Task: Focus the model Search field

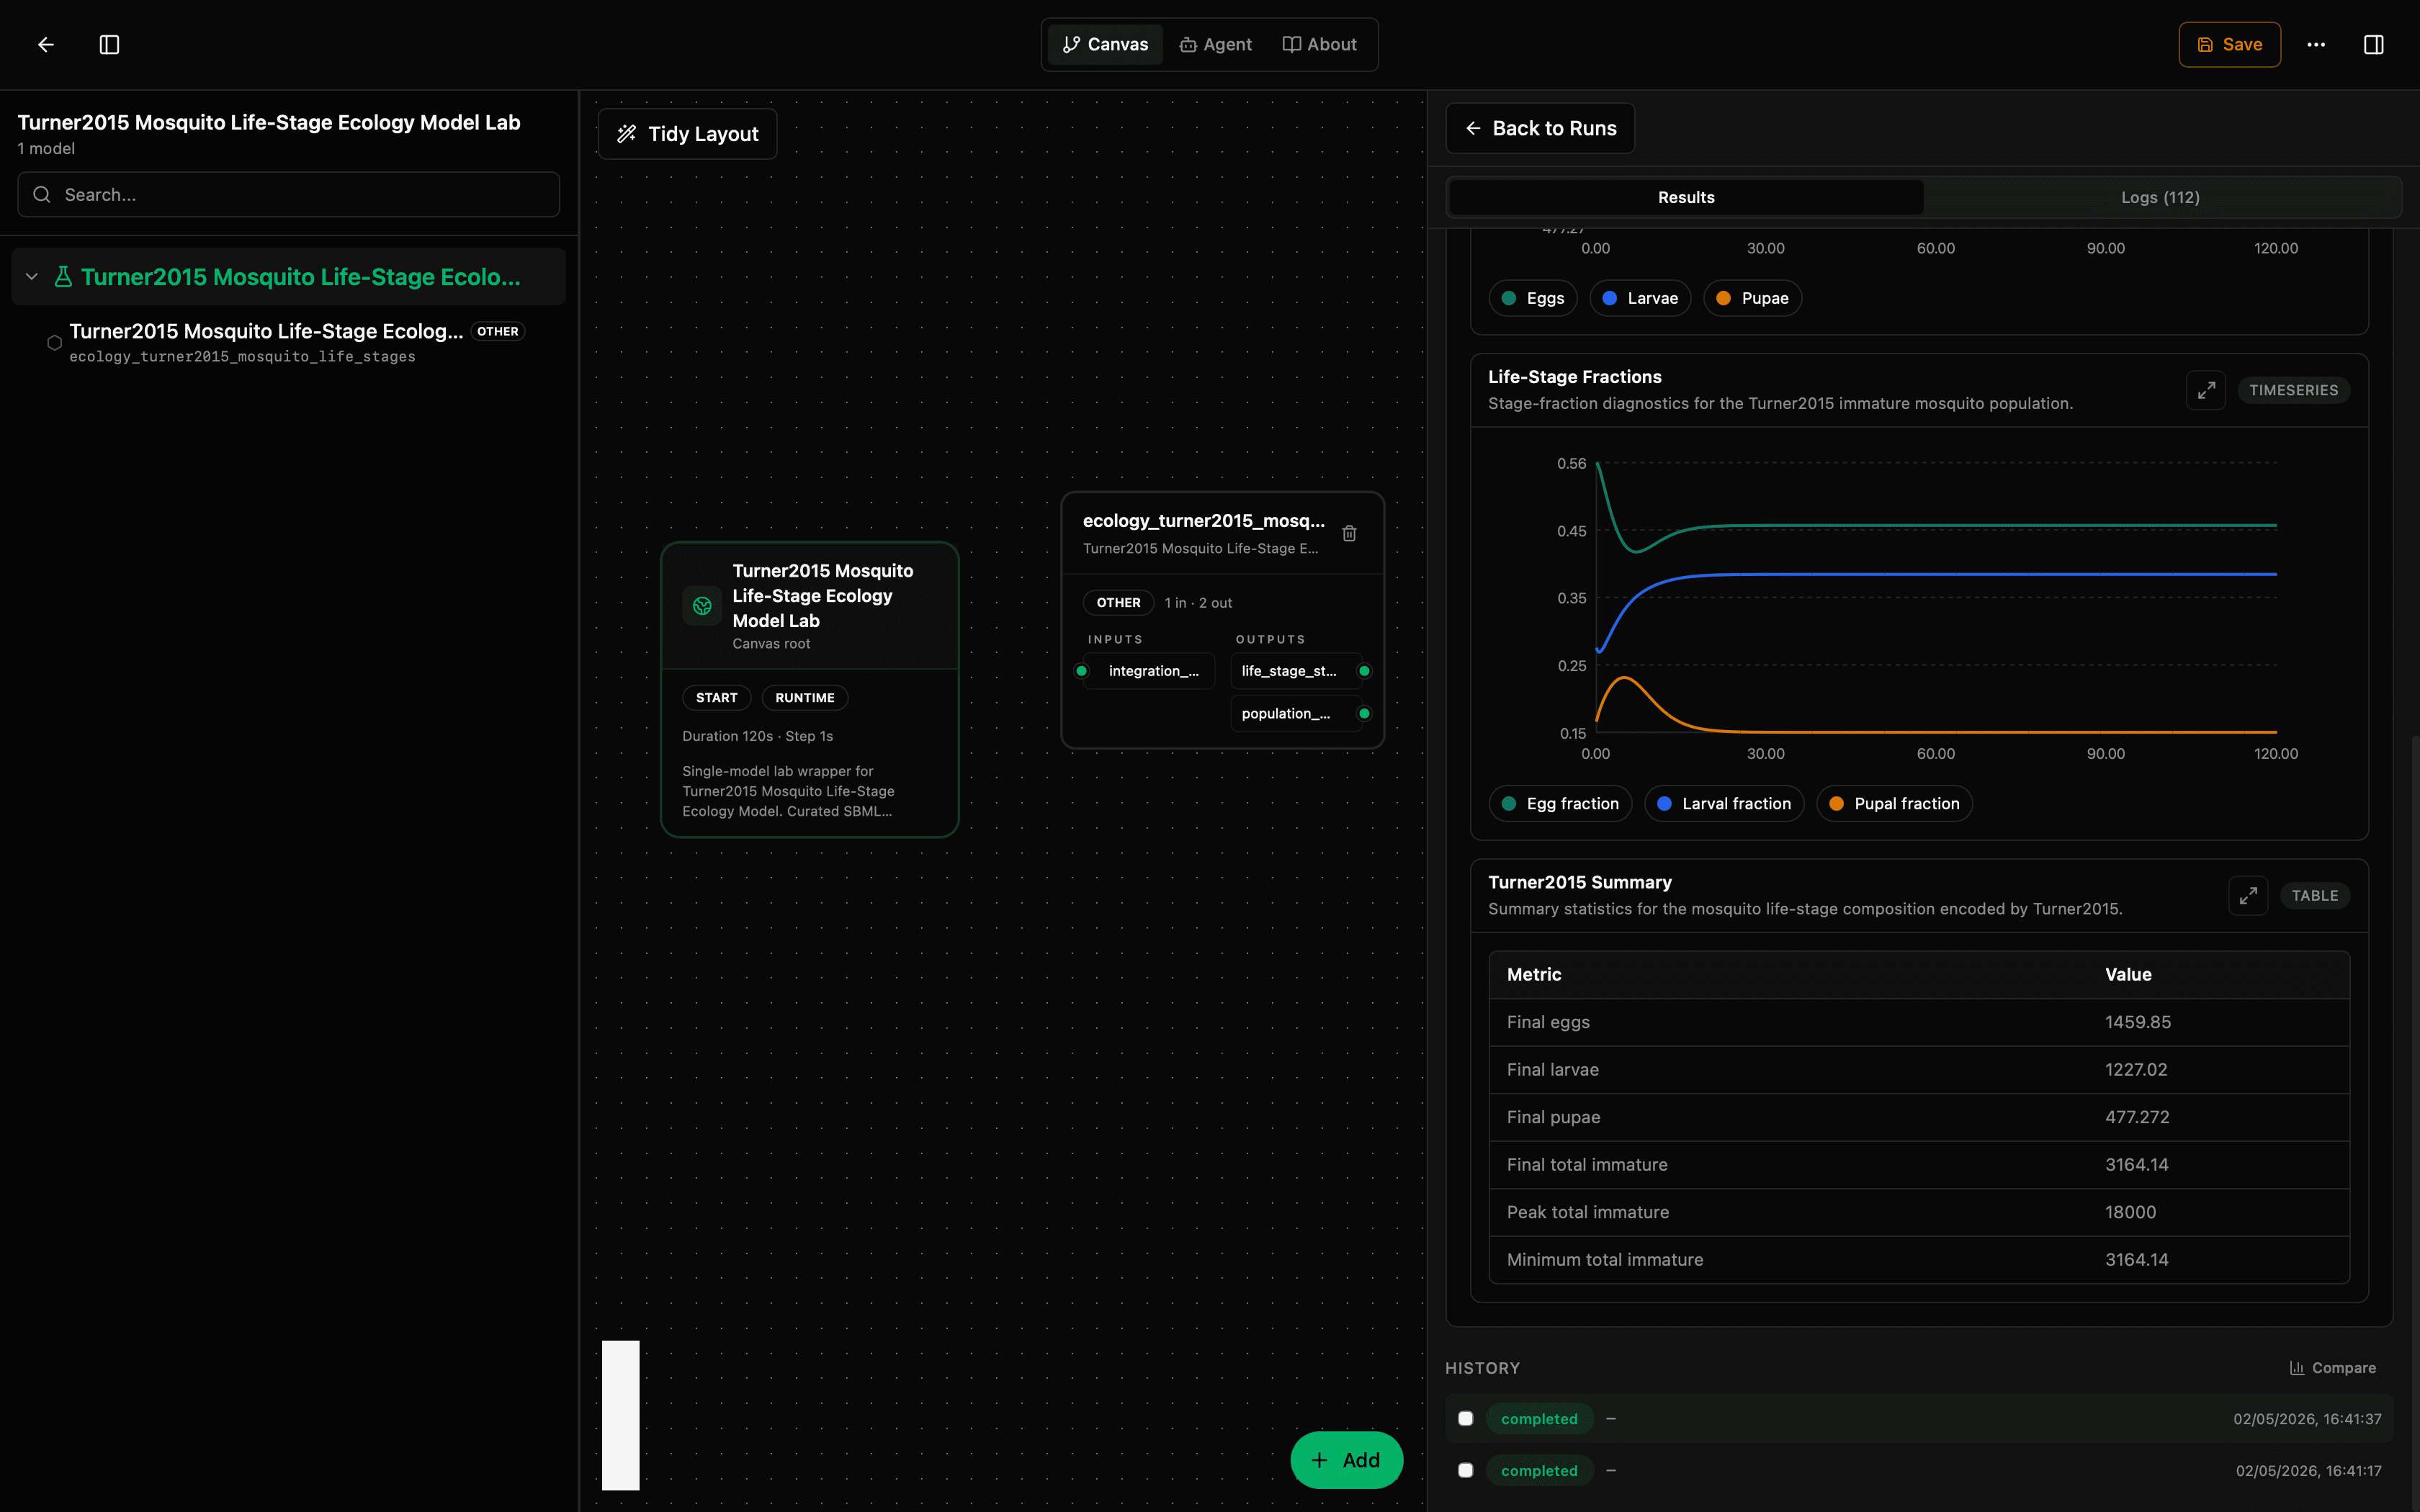Action: click(288, 194)
